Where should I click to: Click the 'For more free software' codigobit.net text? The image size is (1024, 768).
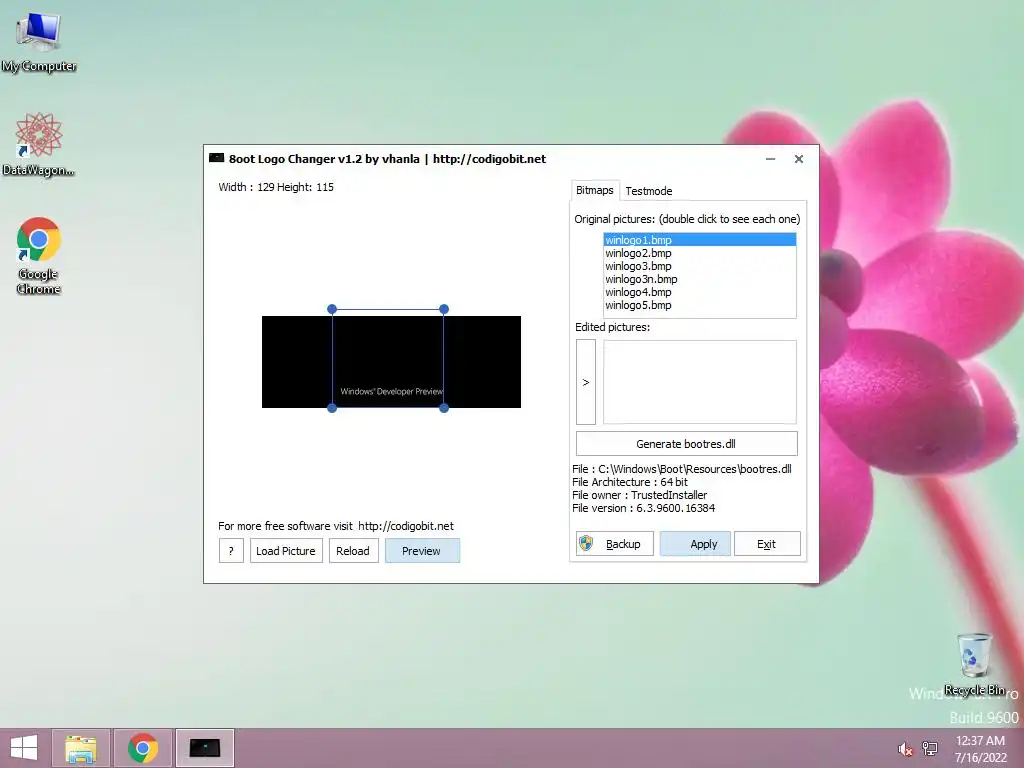tap(336, 526)
